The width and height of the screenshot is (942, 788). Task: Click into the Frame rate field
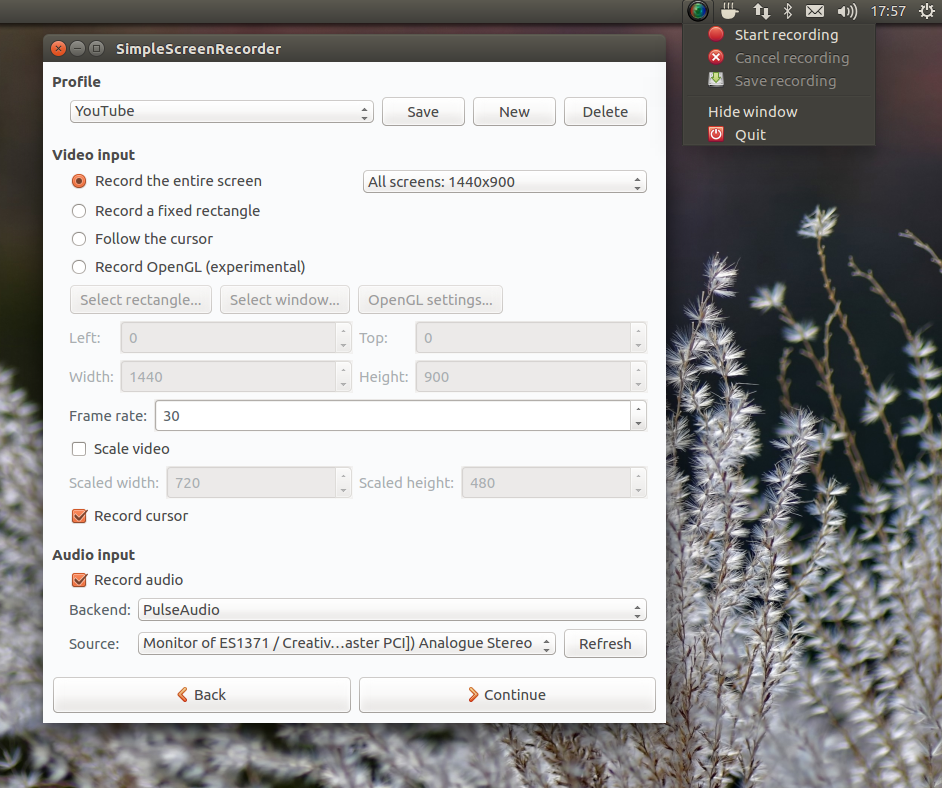(390, 416)
